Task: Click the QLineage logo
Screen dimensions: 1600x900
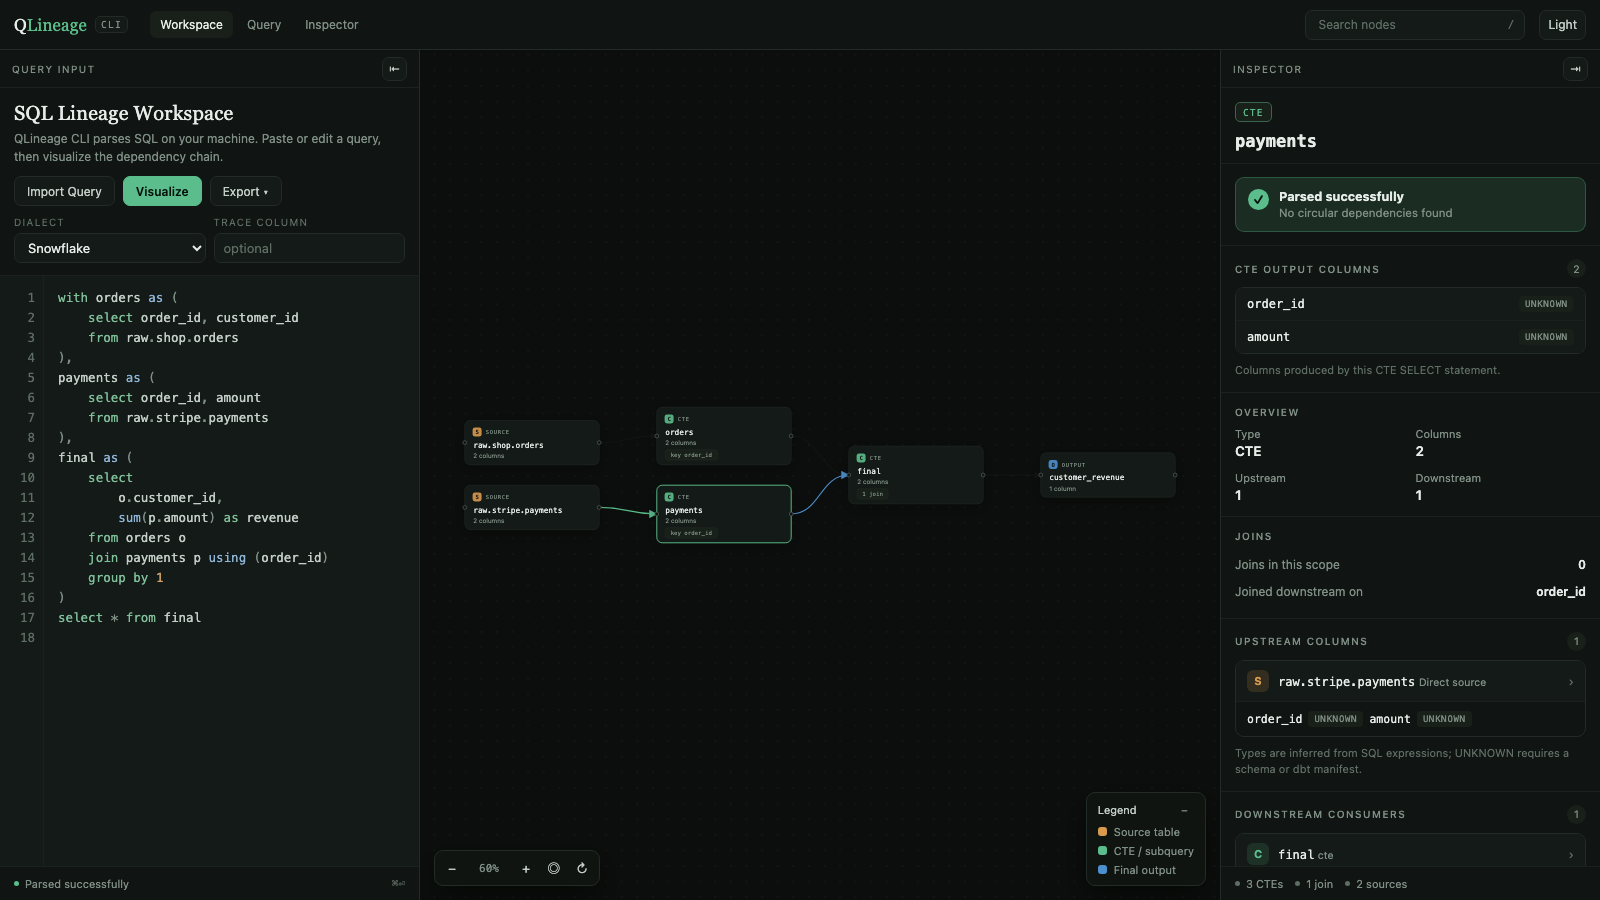Action: [50, 25]
